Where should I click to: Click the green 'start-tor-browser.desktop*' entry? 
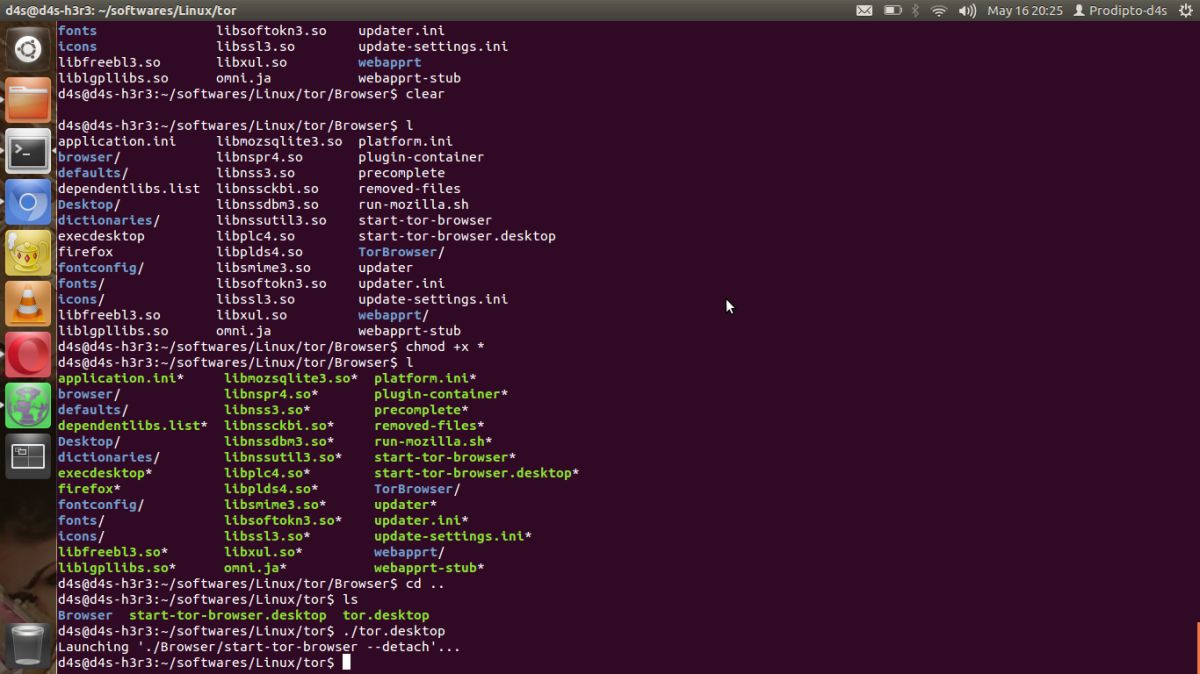[476, 473]
